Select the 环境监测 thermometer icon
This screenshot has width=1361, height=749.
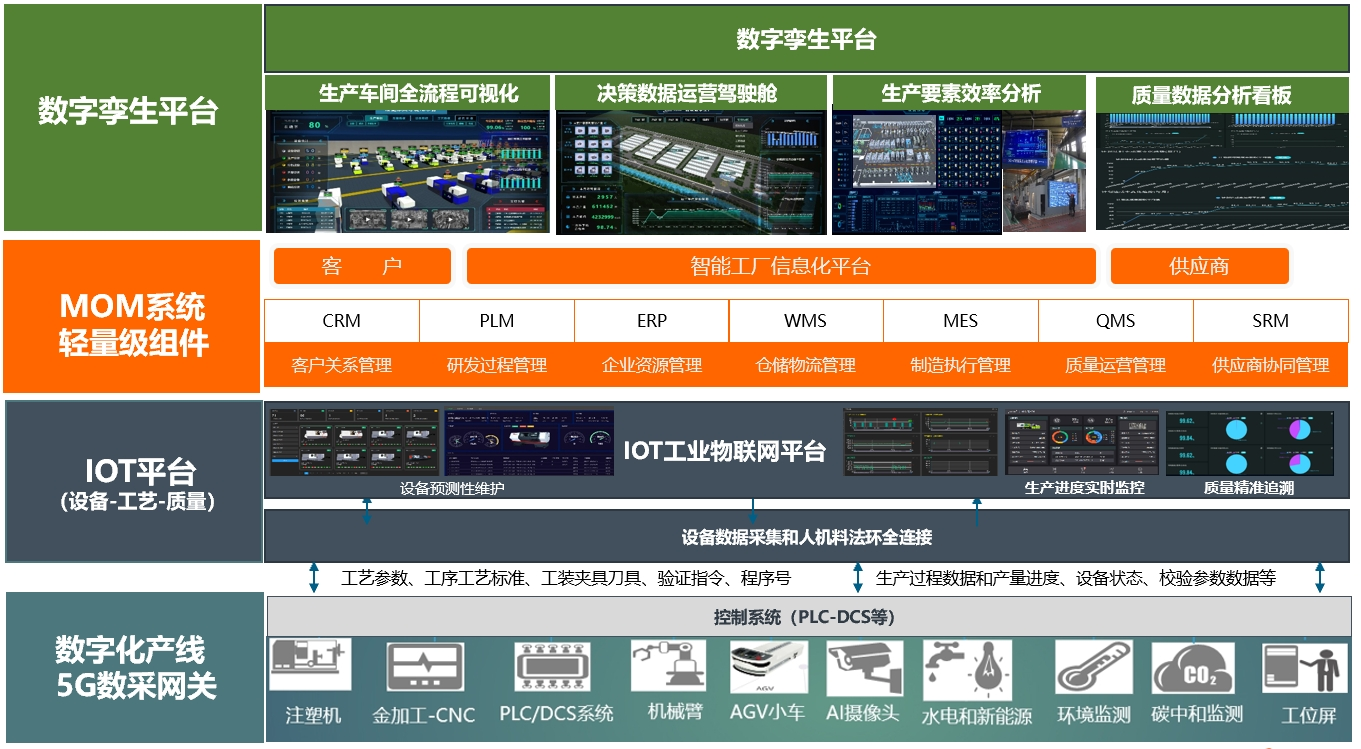(x=1093, y=667)
